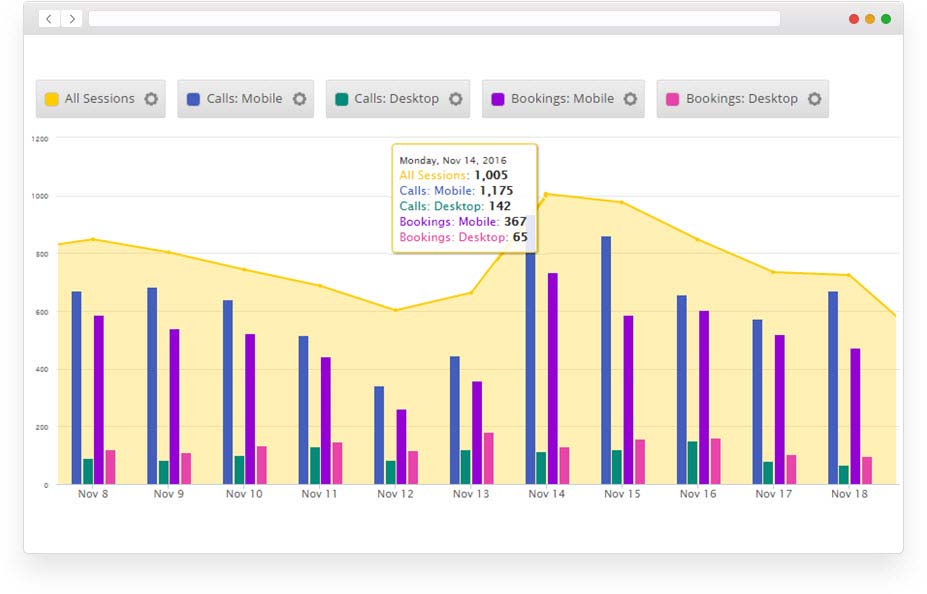927x594 pixels.
Task: Toggle the Calls: Mobile series label
Action: point(244,99)
